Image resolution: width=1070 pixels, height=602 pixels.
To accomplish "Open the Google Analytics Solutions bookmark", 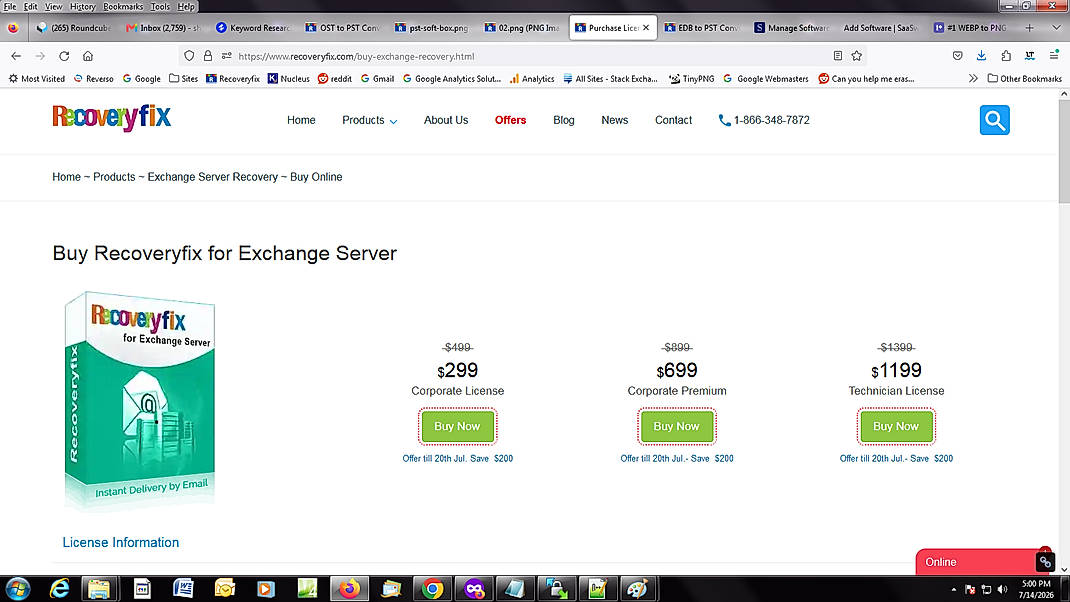I will click(452, 78).
